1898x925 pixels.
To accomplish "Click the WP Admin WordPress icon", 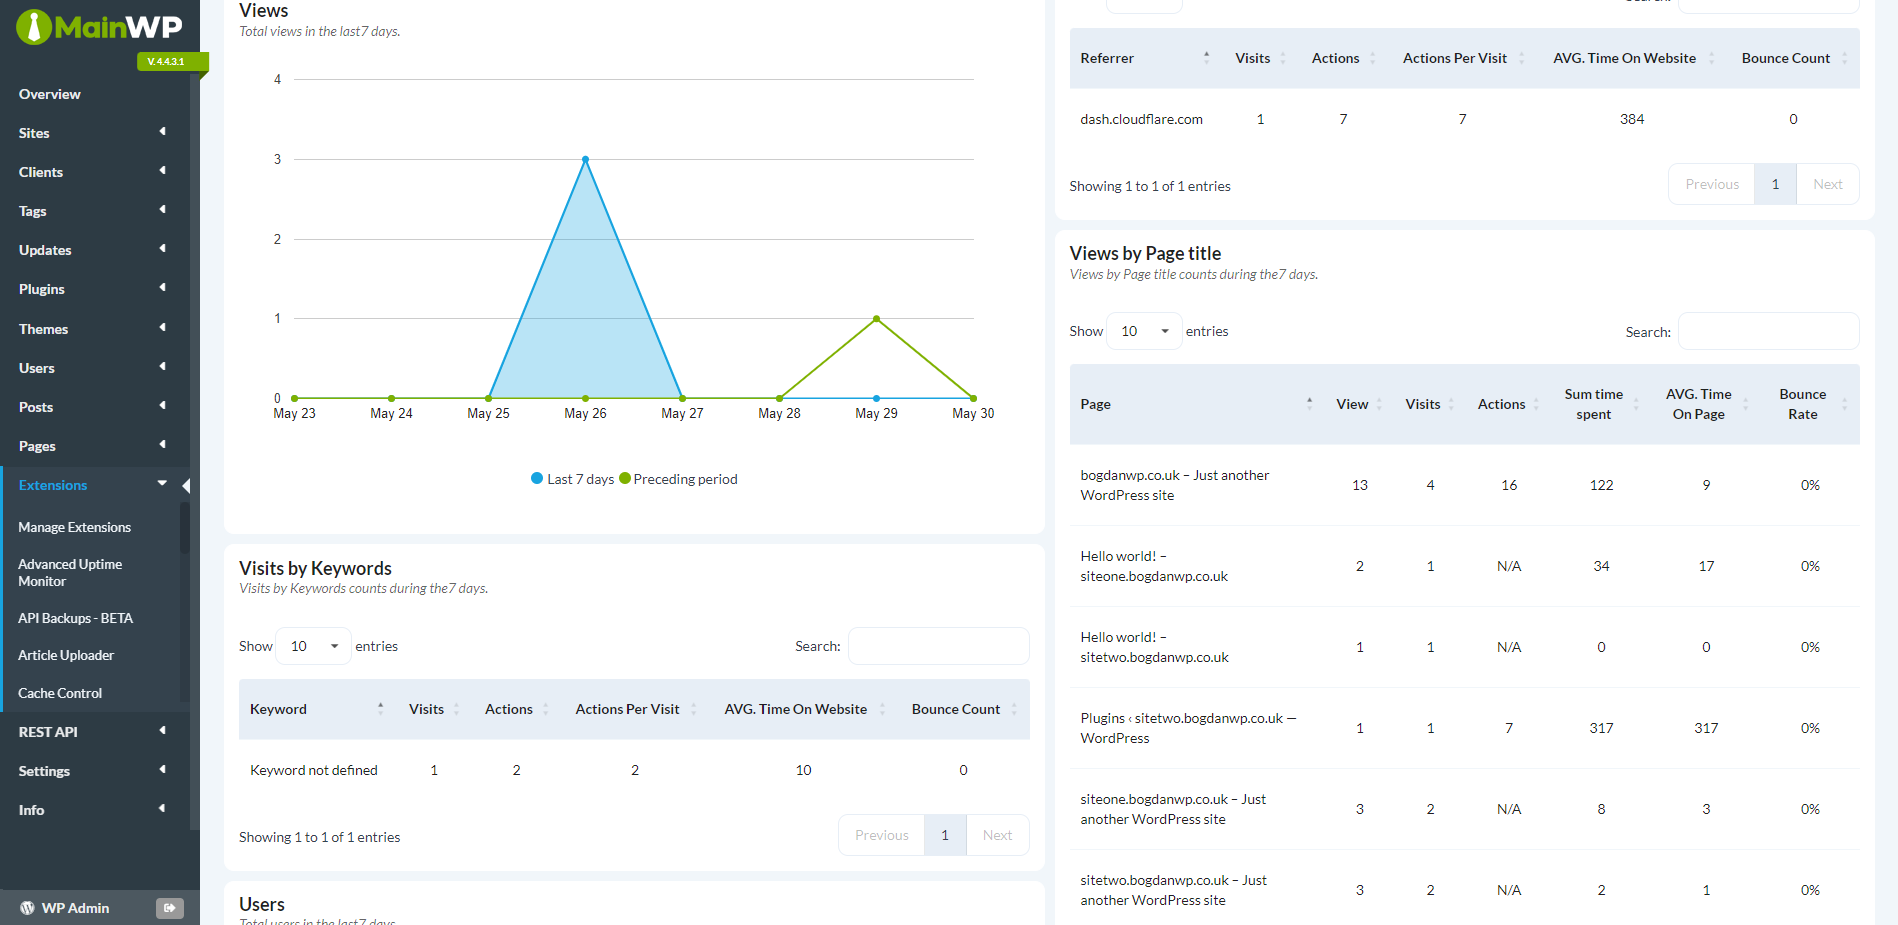I will (27, 908).
